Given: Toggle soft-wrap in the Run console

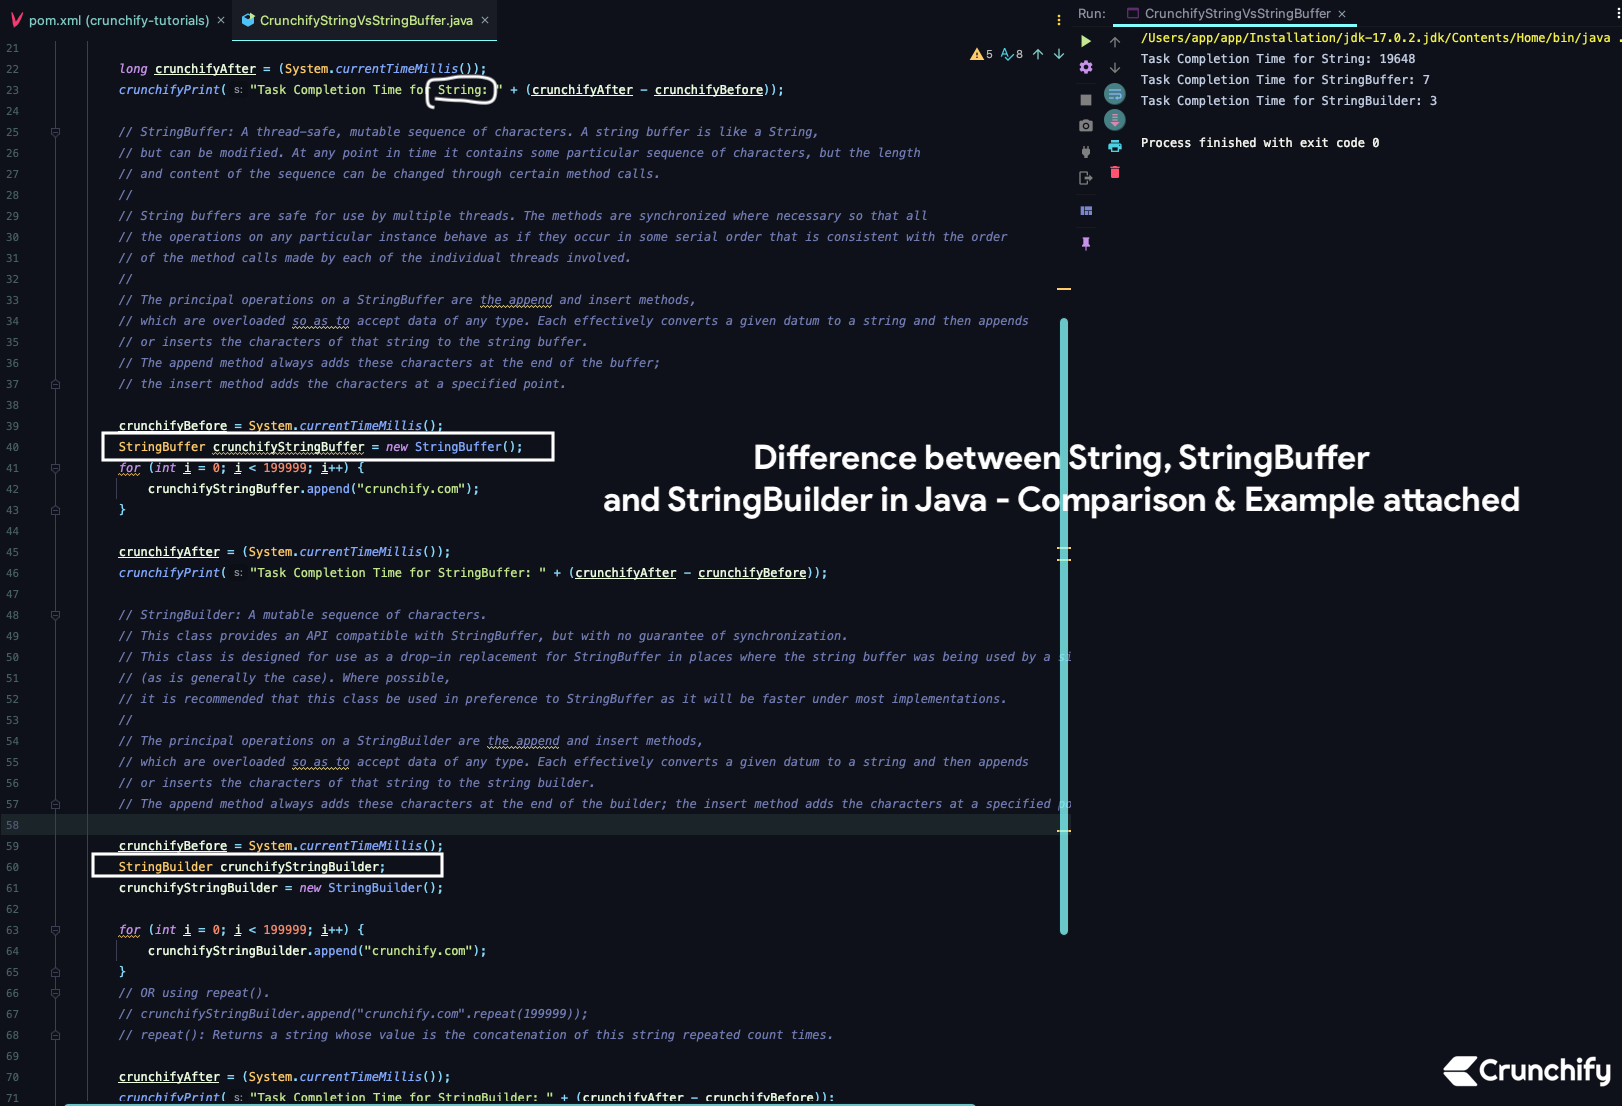Looking at the screenshot, I should [1115, 94].
